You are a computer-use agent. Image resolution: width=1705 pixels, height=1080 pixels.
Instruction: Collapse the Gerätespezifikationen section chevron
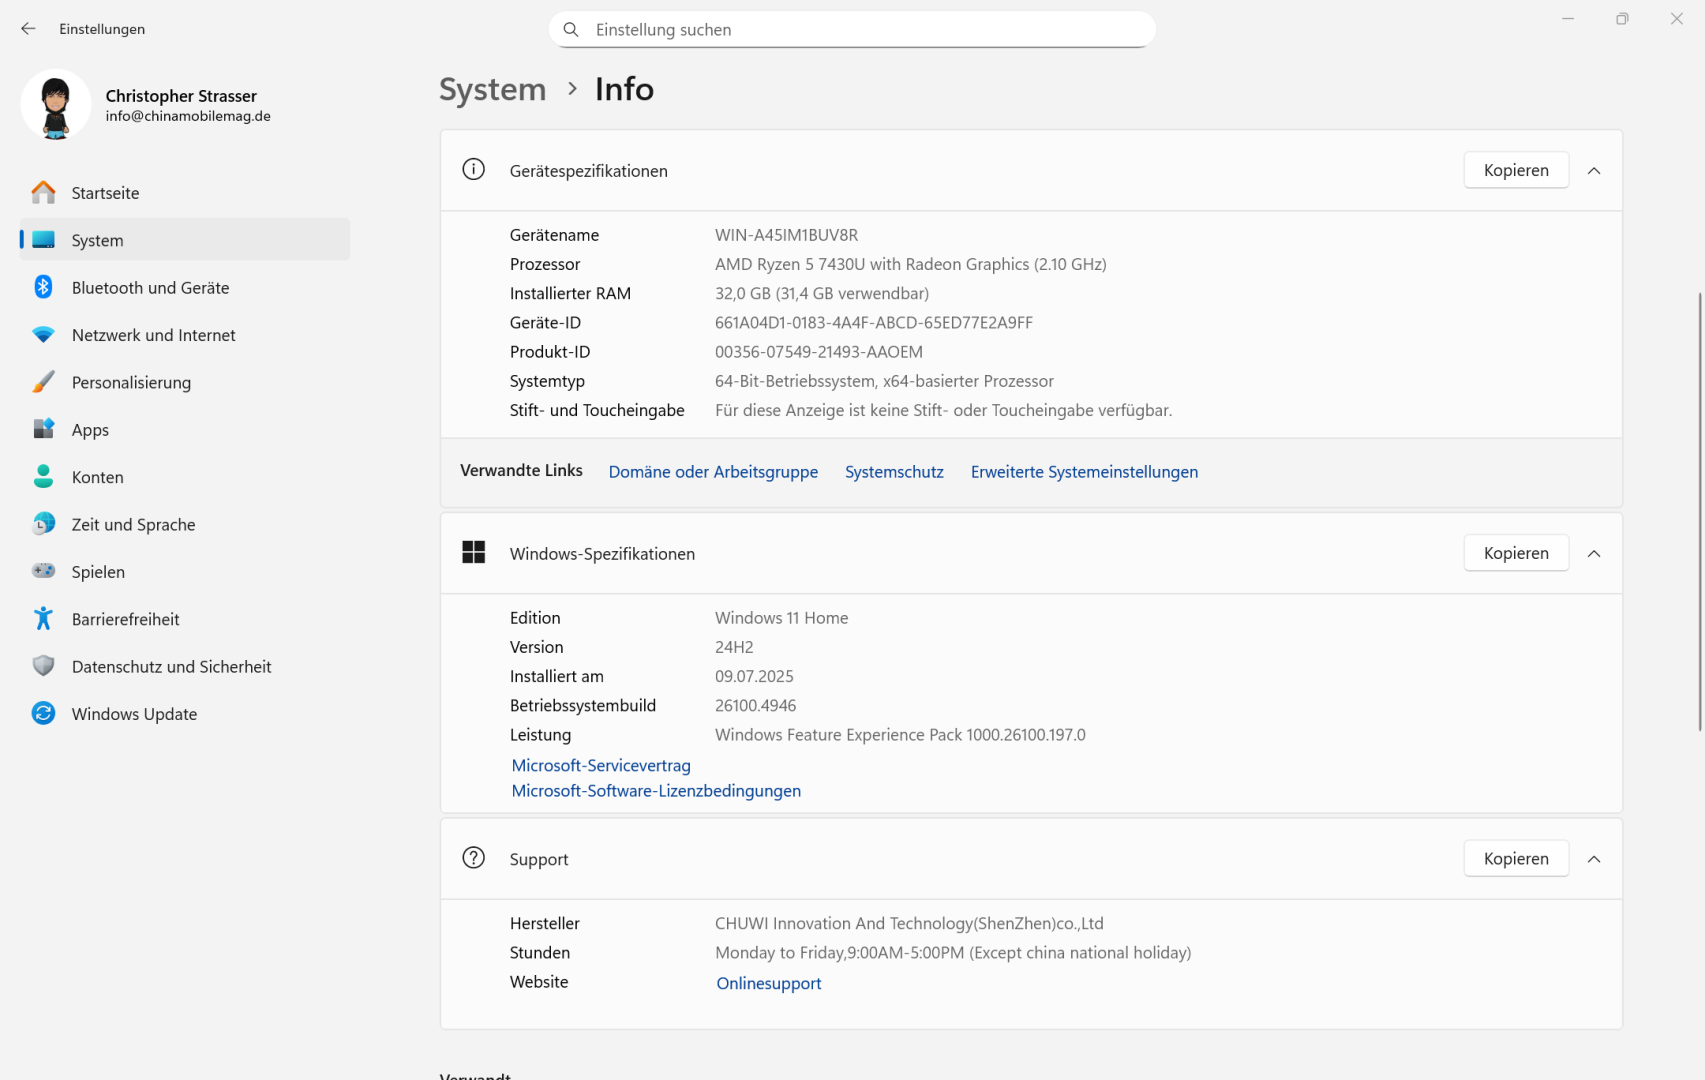coord(1594,171)
